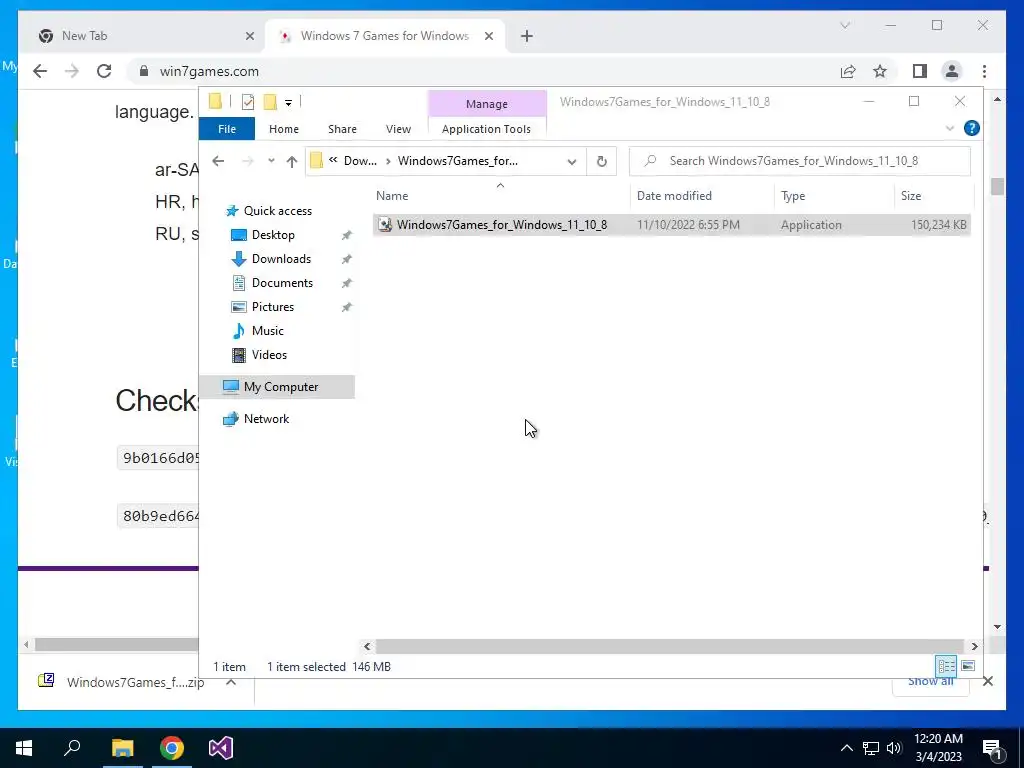Reload the win7games.com page
This screenshot has height=768, width=1024.
[104, 71]
